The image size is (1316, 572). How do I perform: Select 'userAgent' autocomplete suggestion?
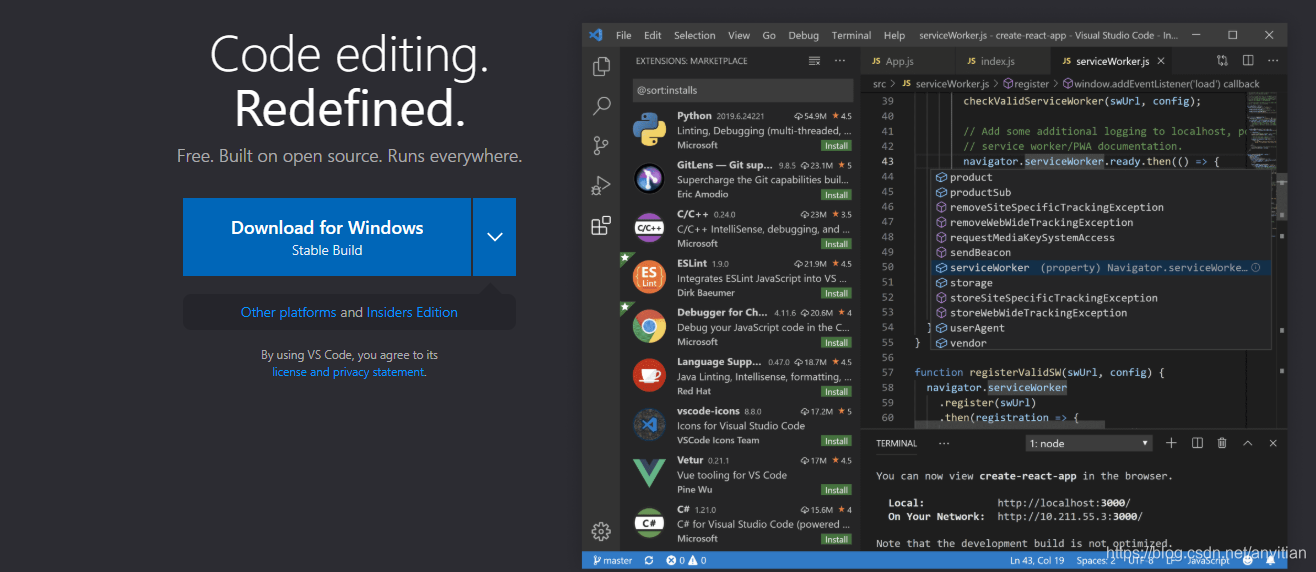pyautogui.click(x=1101, y=328)
